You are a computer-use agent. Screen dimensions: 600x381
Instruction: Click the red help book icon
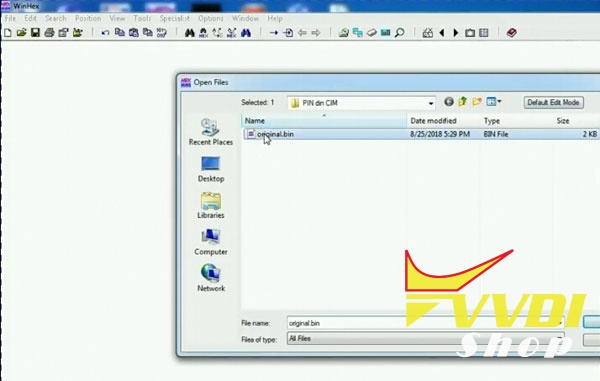512,33
